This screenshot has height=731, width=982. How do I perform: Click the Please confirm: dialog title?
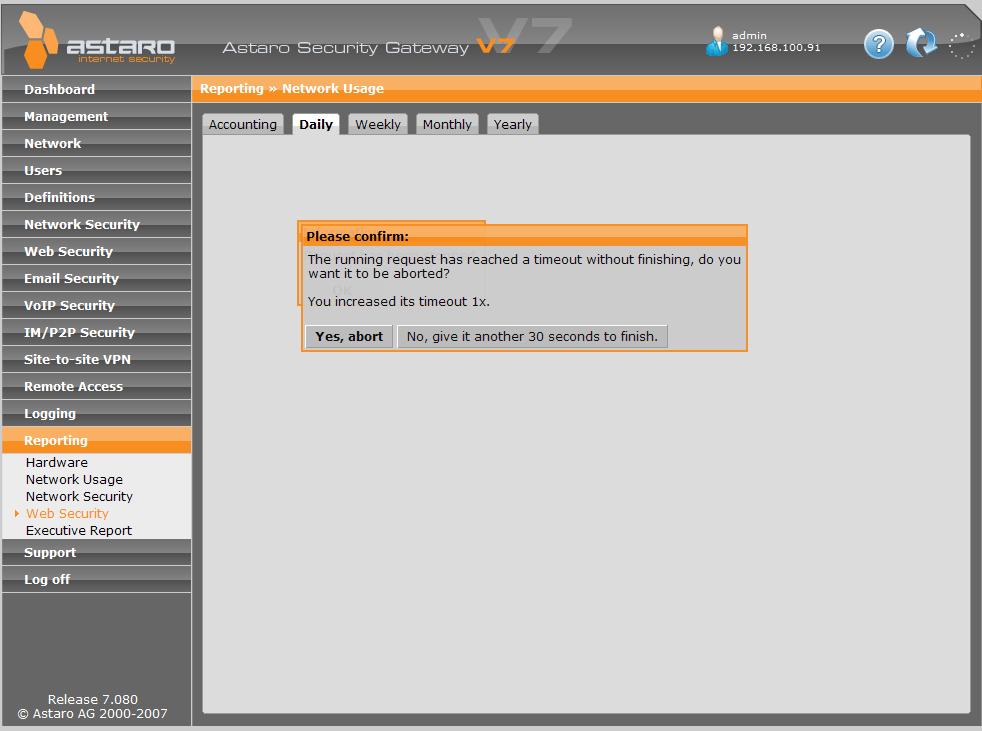coord(357,236)
